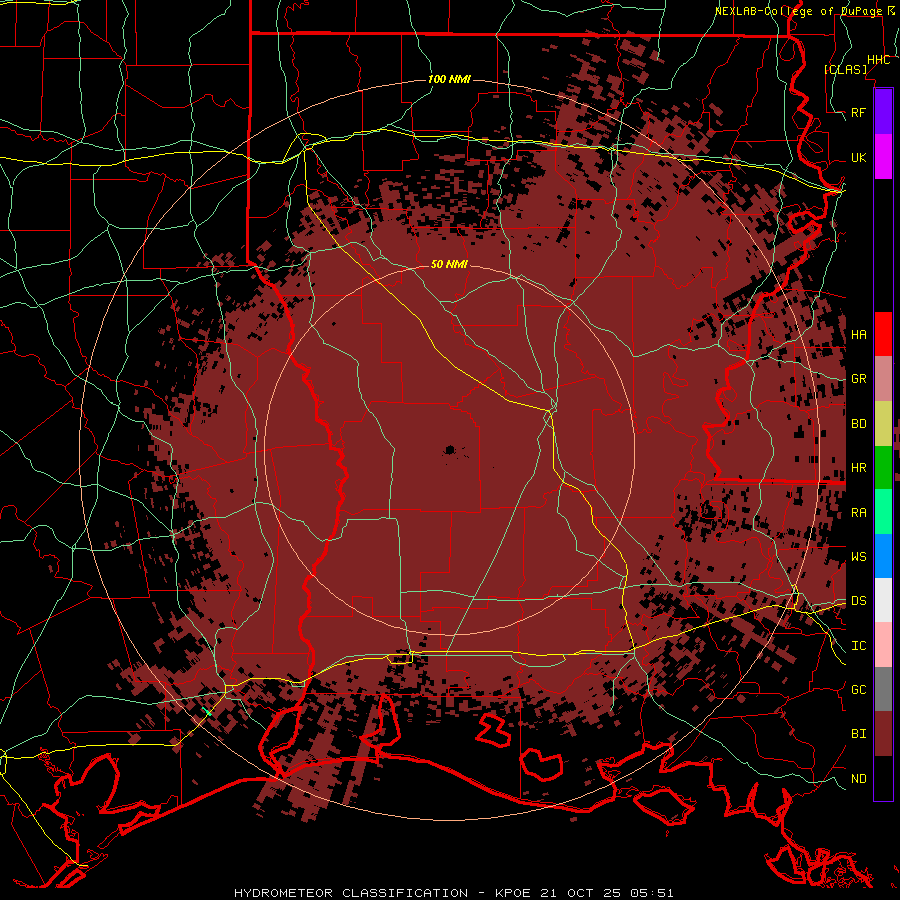Click the gray GC legend swatch
The width and height of the screenshot is (900, 900).
[883, 689]
